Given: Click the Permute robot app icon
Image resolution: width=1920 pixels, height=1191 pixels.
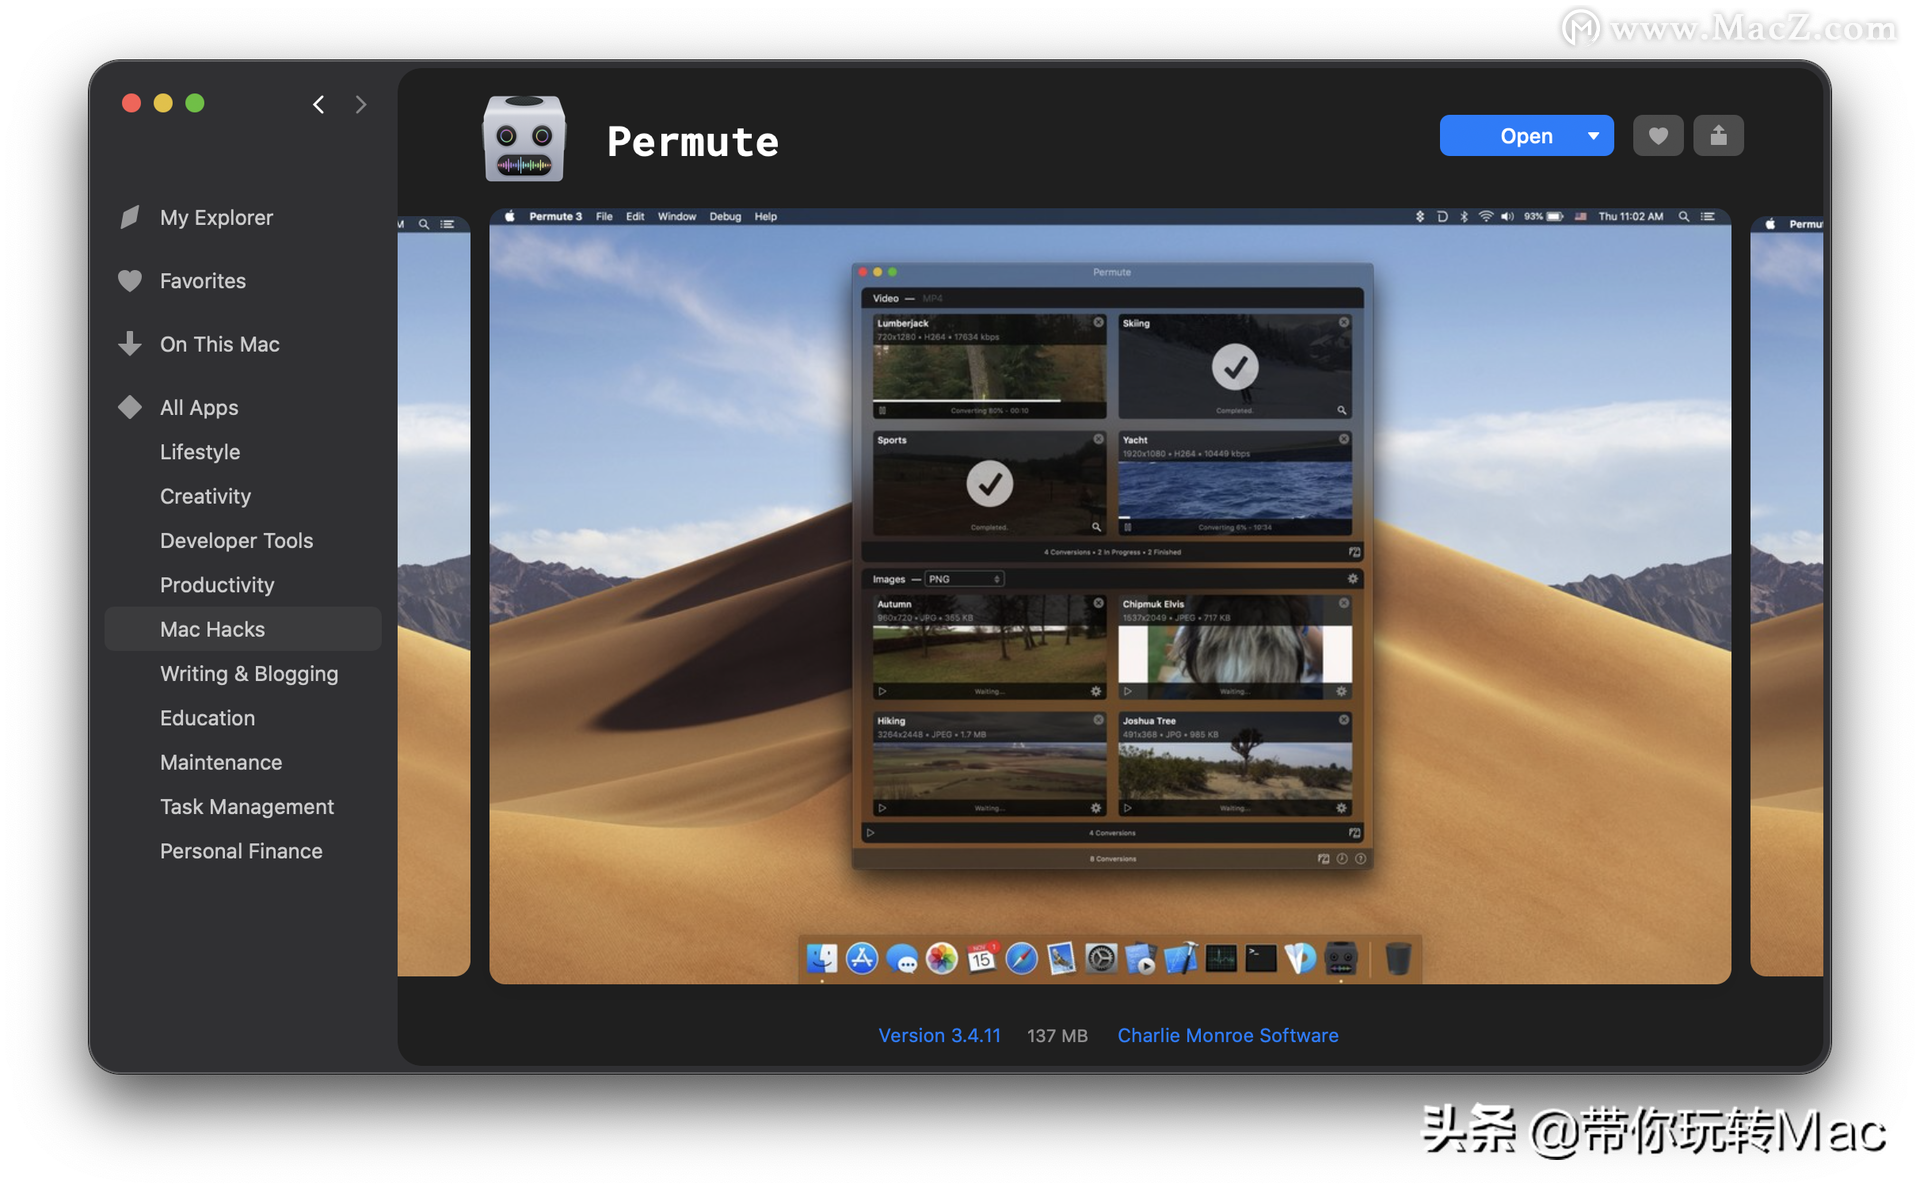Looking at the screenshot, I should (x=524, y=139).
